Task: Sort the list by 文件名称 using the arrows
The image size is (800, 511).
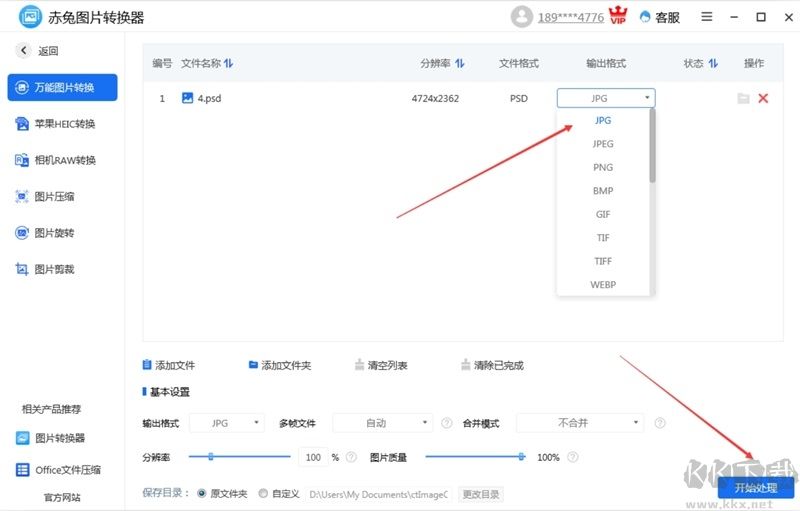Action: [x=228, y=63]
